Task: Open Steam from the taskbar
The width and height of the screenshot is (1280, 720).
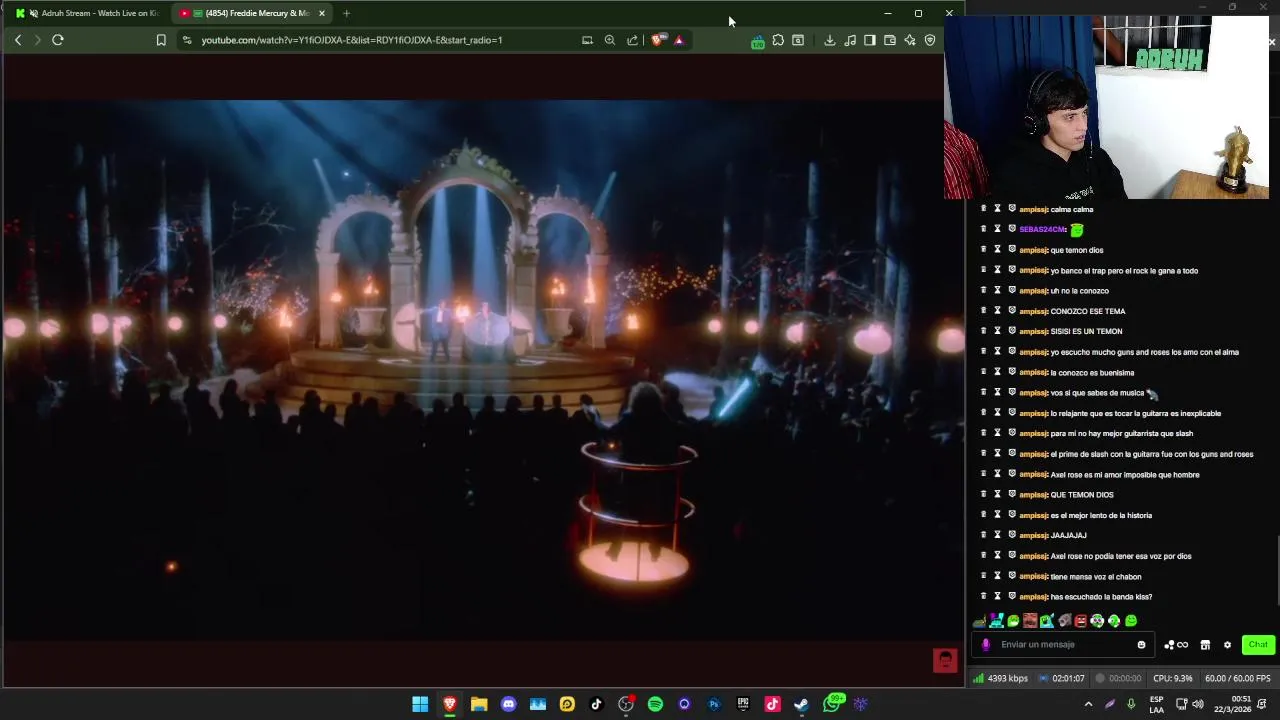Action: [x=801, y=704]
